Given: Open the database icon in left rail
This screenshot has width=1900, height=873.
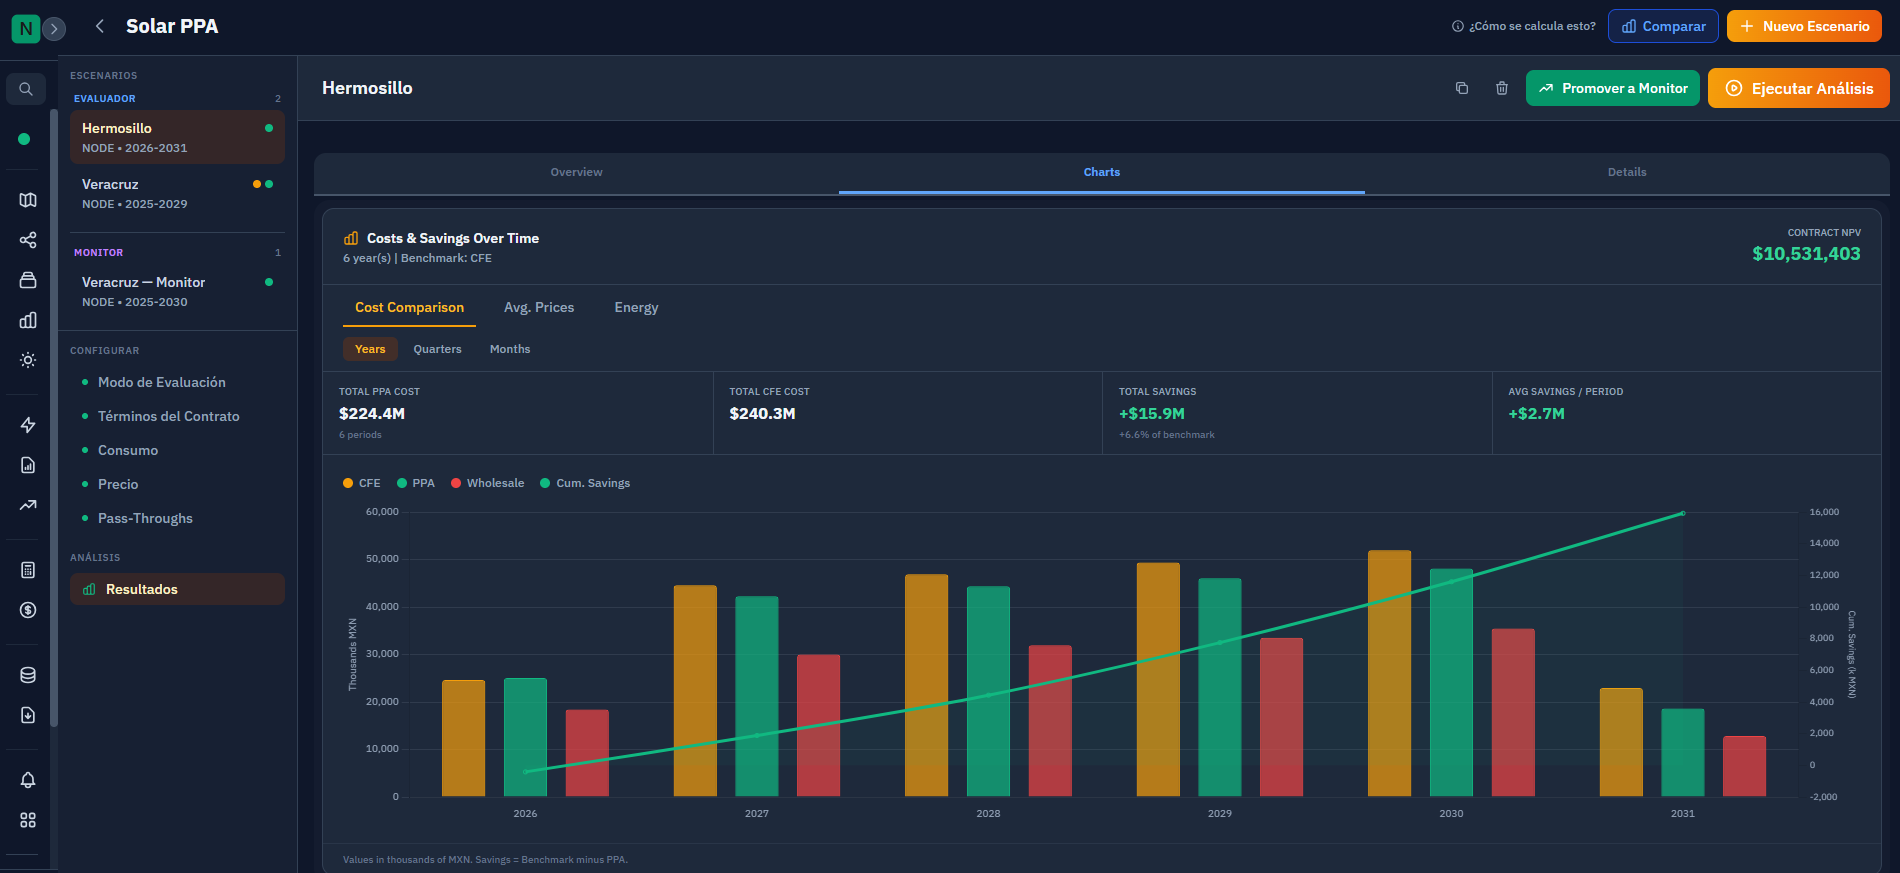Looking at the screenshot, I should [x=28, y=675].
